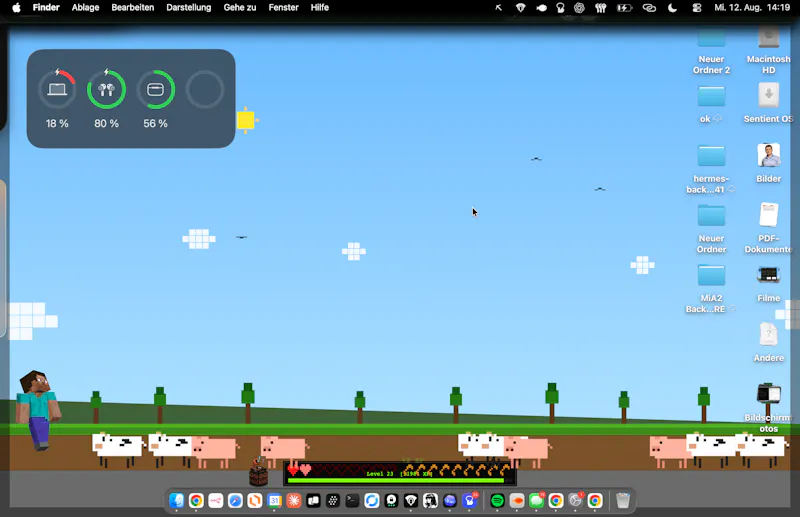This screenshot has height=517, width=800.
Task: Select the Macintosh HD drive icon
Action: (768, 38)
